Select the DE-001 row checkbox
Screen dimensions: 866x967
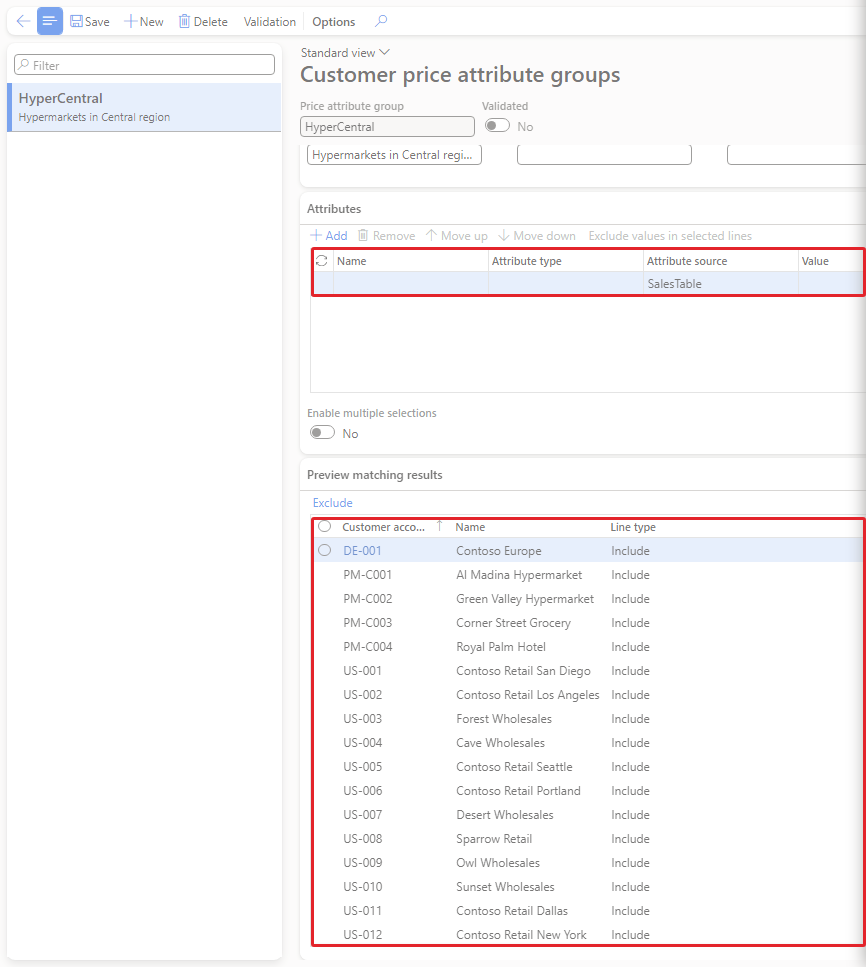(324, 550)
